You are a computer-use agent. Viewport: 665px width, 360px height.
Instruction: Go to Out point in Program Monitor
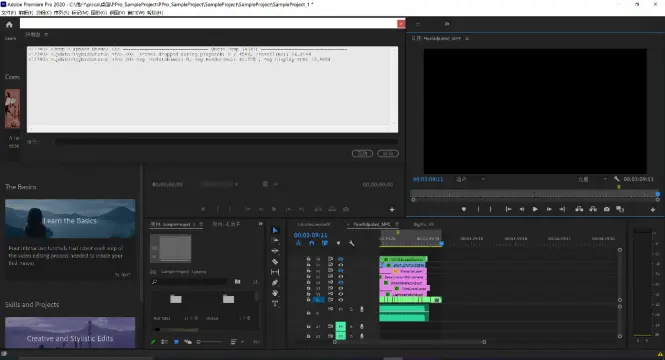[562, 209]
